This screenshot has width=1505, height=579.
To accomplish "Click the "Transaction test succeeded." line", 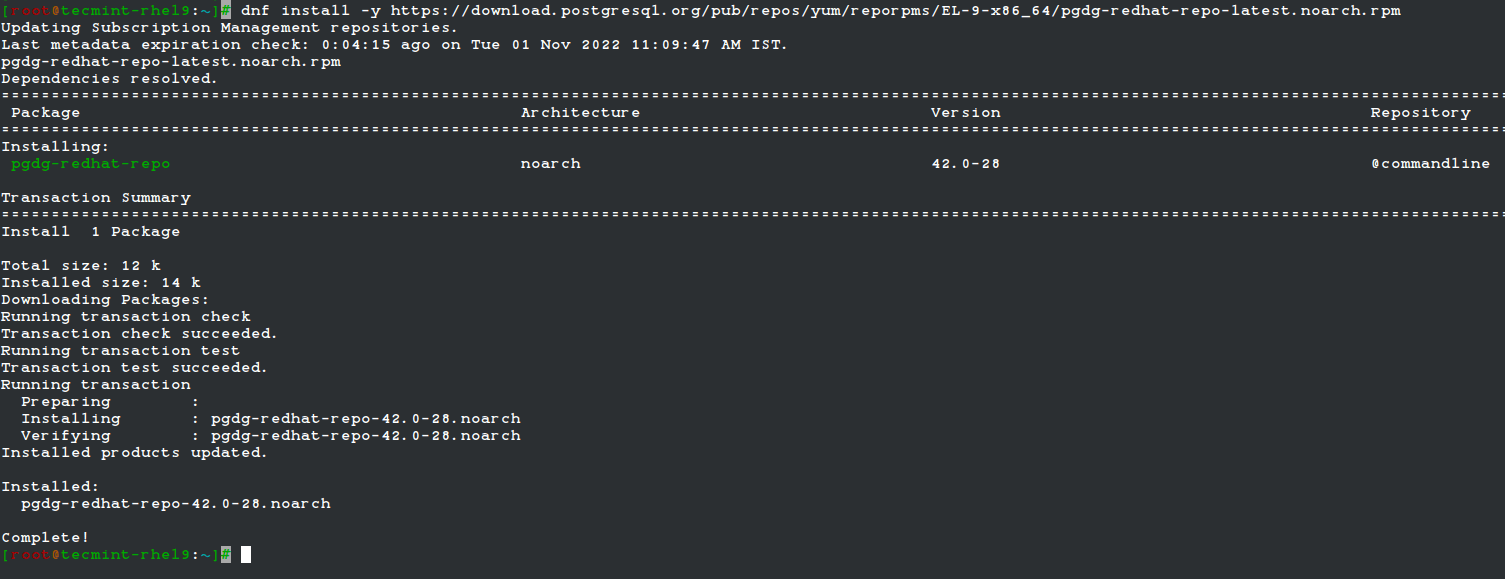I will click(135, 368).
